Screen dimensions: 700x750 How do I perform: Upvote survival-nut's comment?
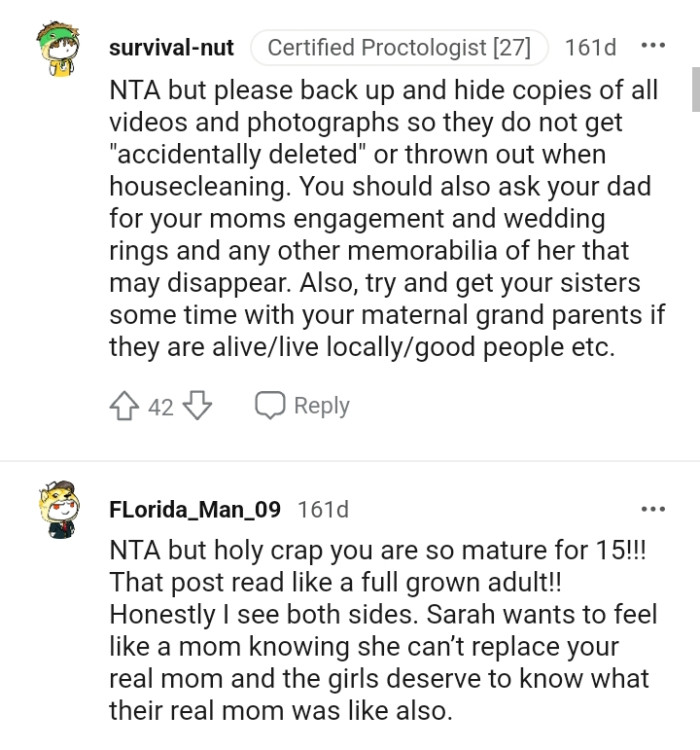point(127,406)
